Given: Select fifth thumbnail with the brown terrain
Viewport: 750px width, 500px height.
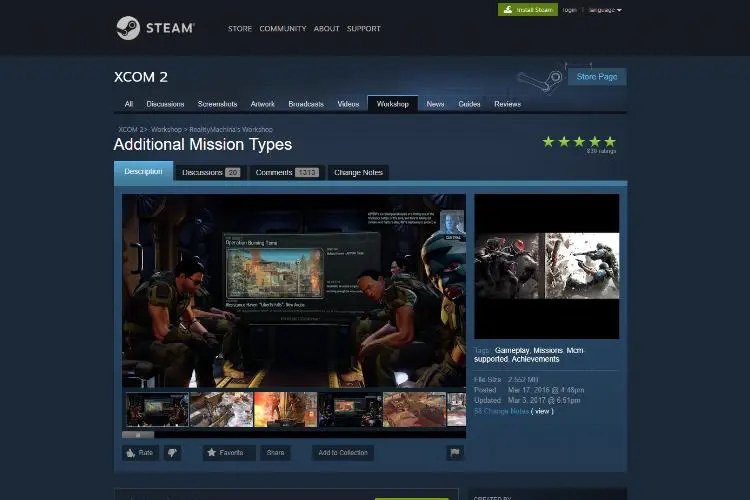Looking at the screenshot, I should [414, 410].
